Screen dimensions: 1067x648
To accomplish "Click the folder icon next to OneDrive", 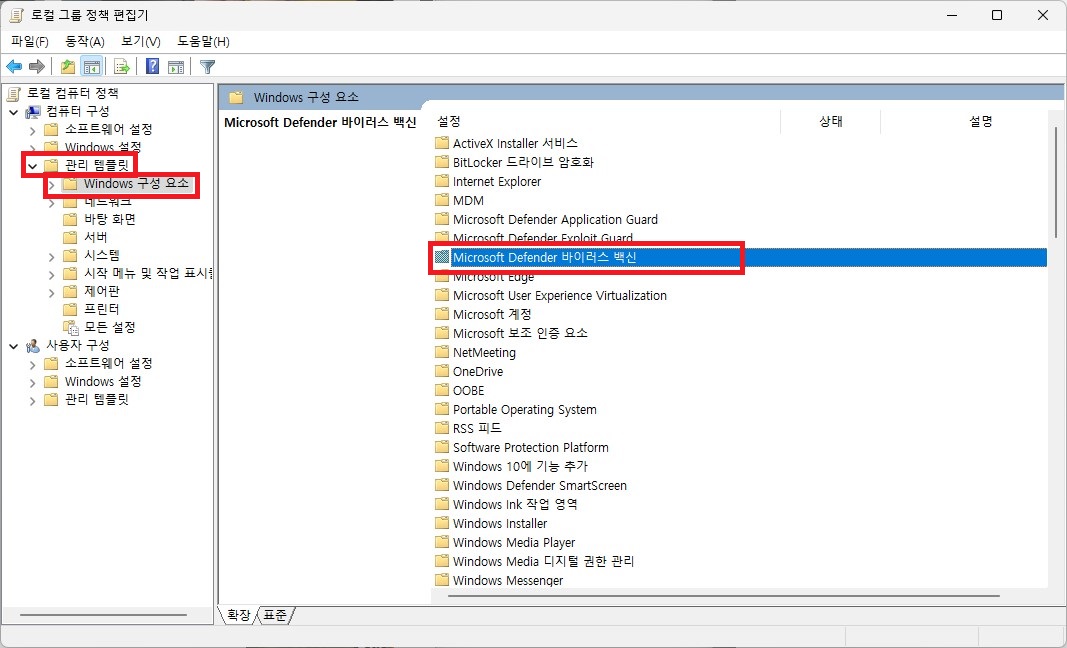I will [x=442, y=372].
